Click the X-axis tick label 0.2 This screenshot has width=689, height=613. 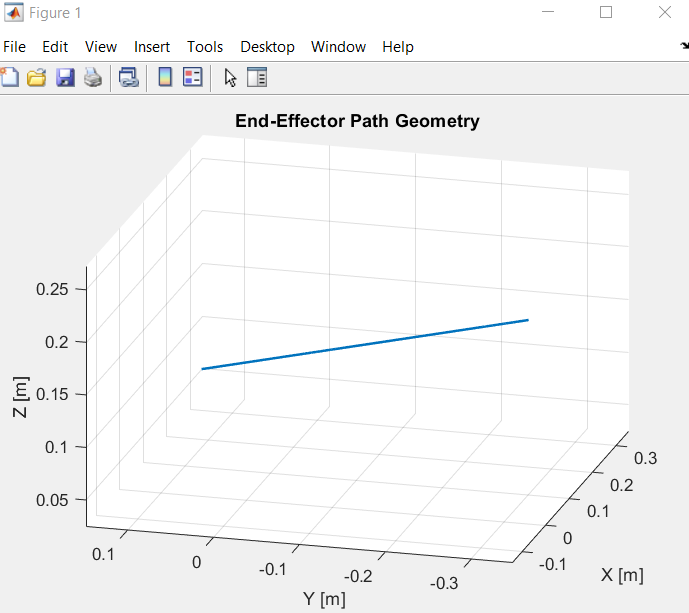tap(622, 486)
